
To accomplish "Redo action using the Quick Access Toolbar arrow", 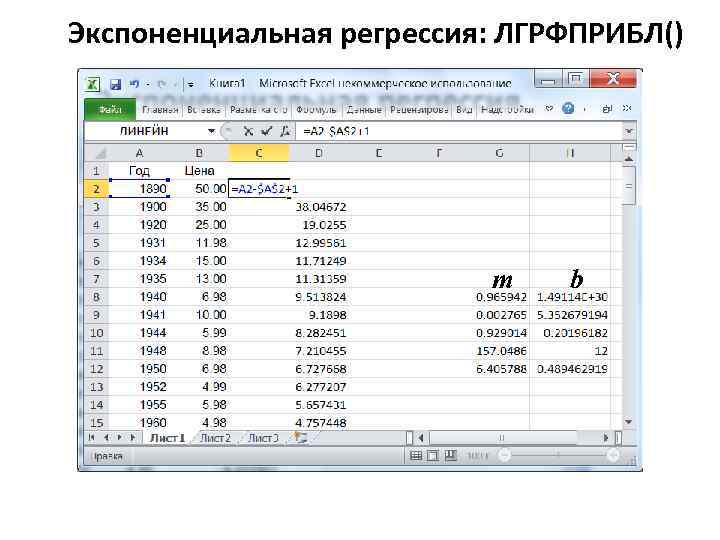I will click(162, 84).
